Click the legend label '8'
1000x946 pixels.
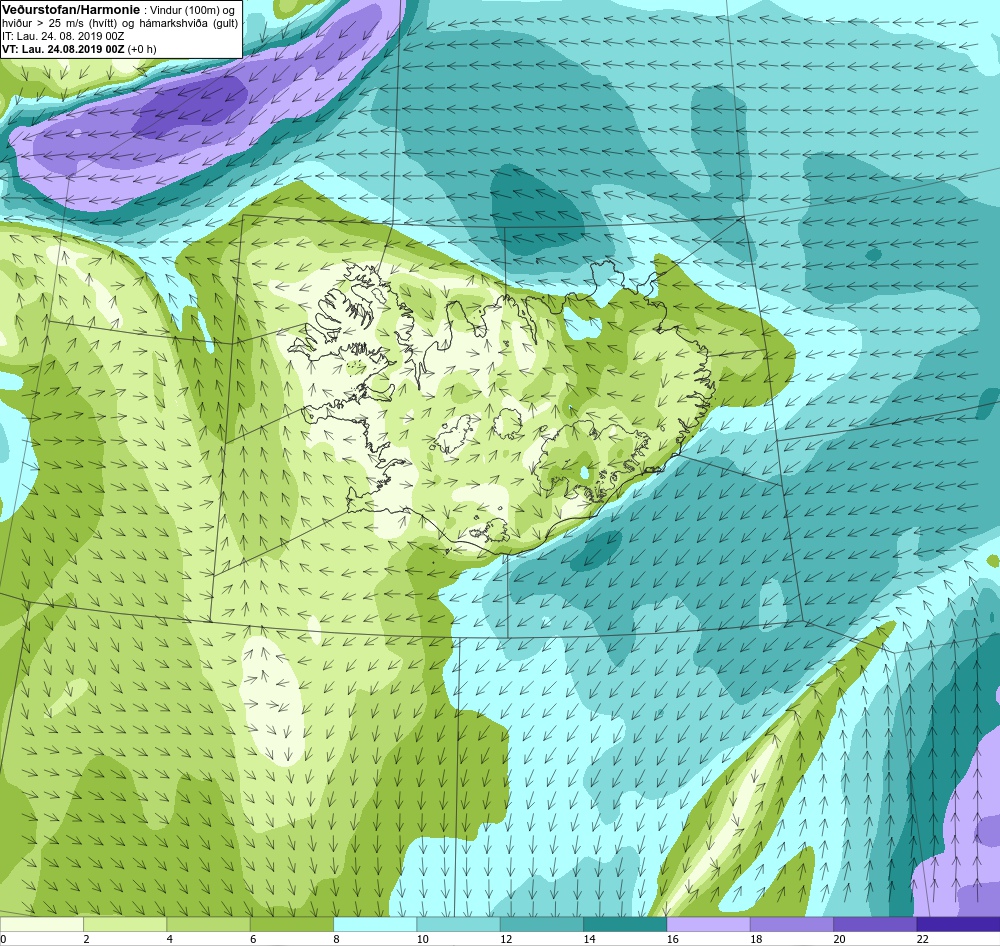(336, 939)
